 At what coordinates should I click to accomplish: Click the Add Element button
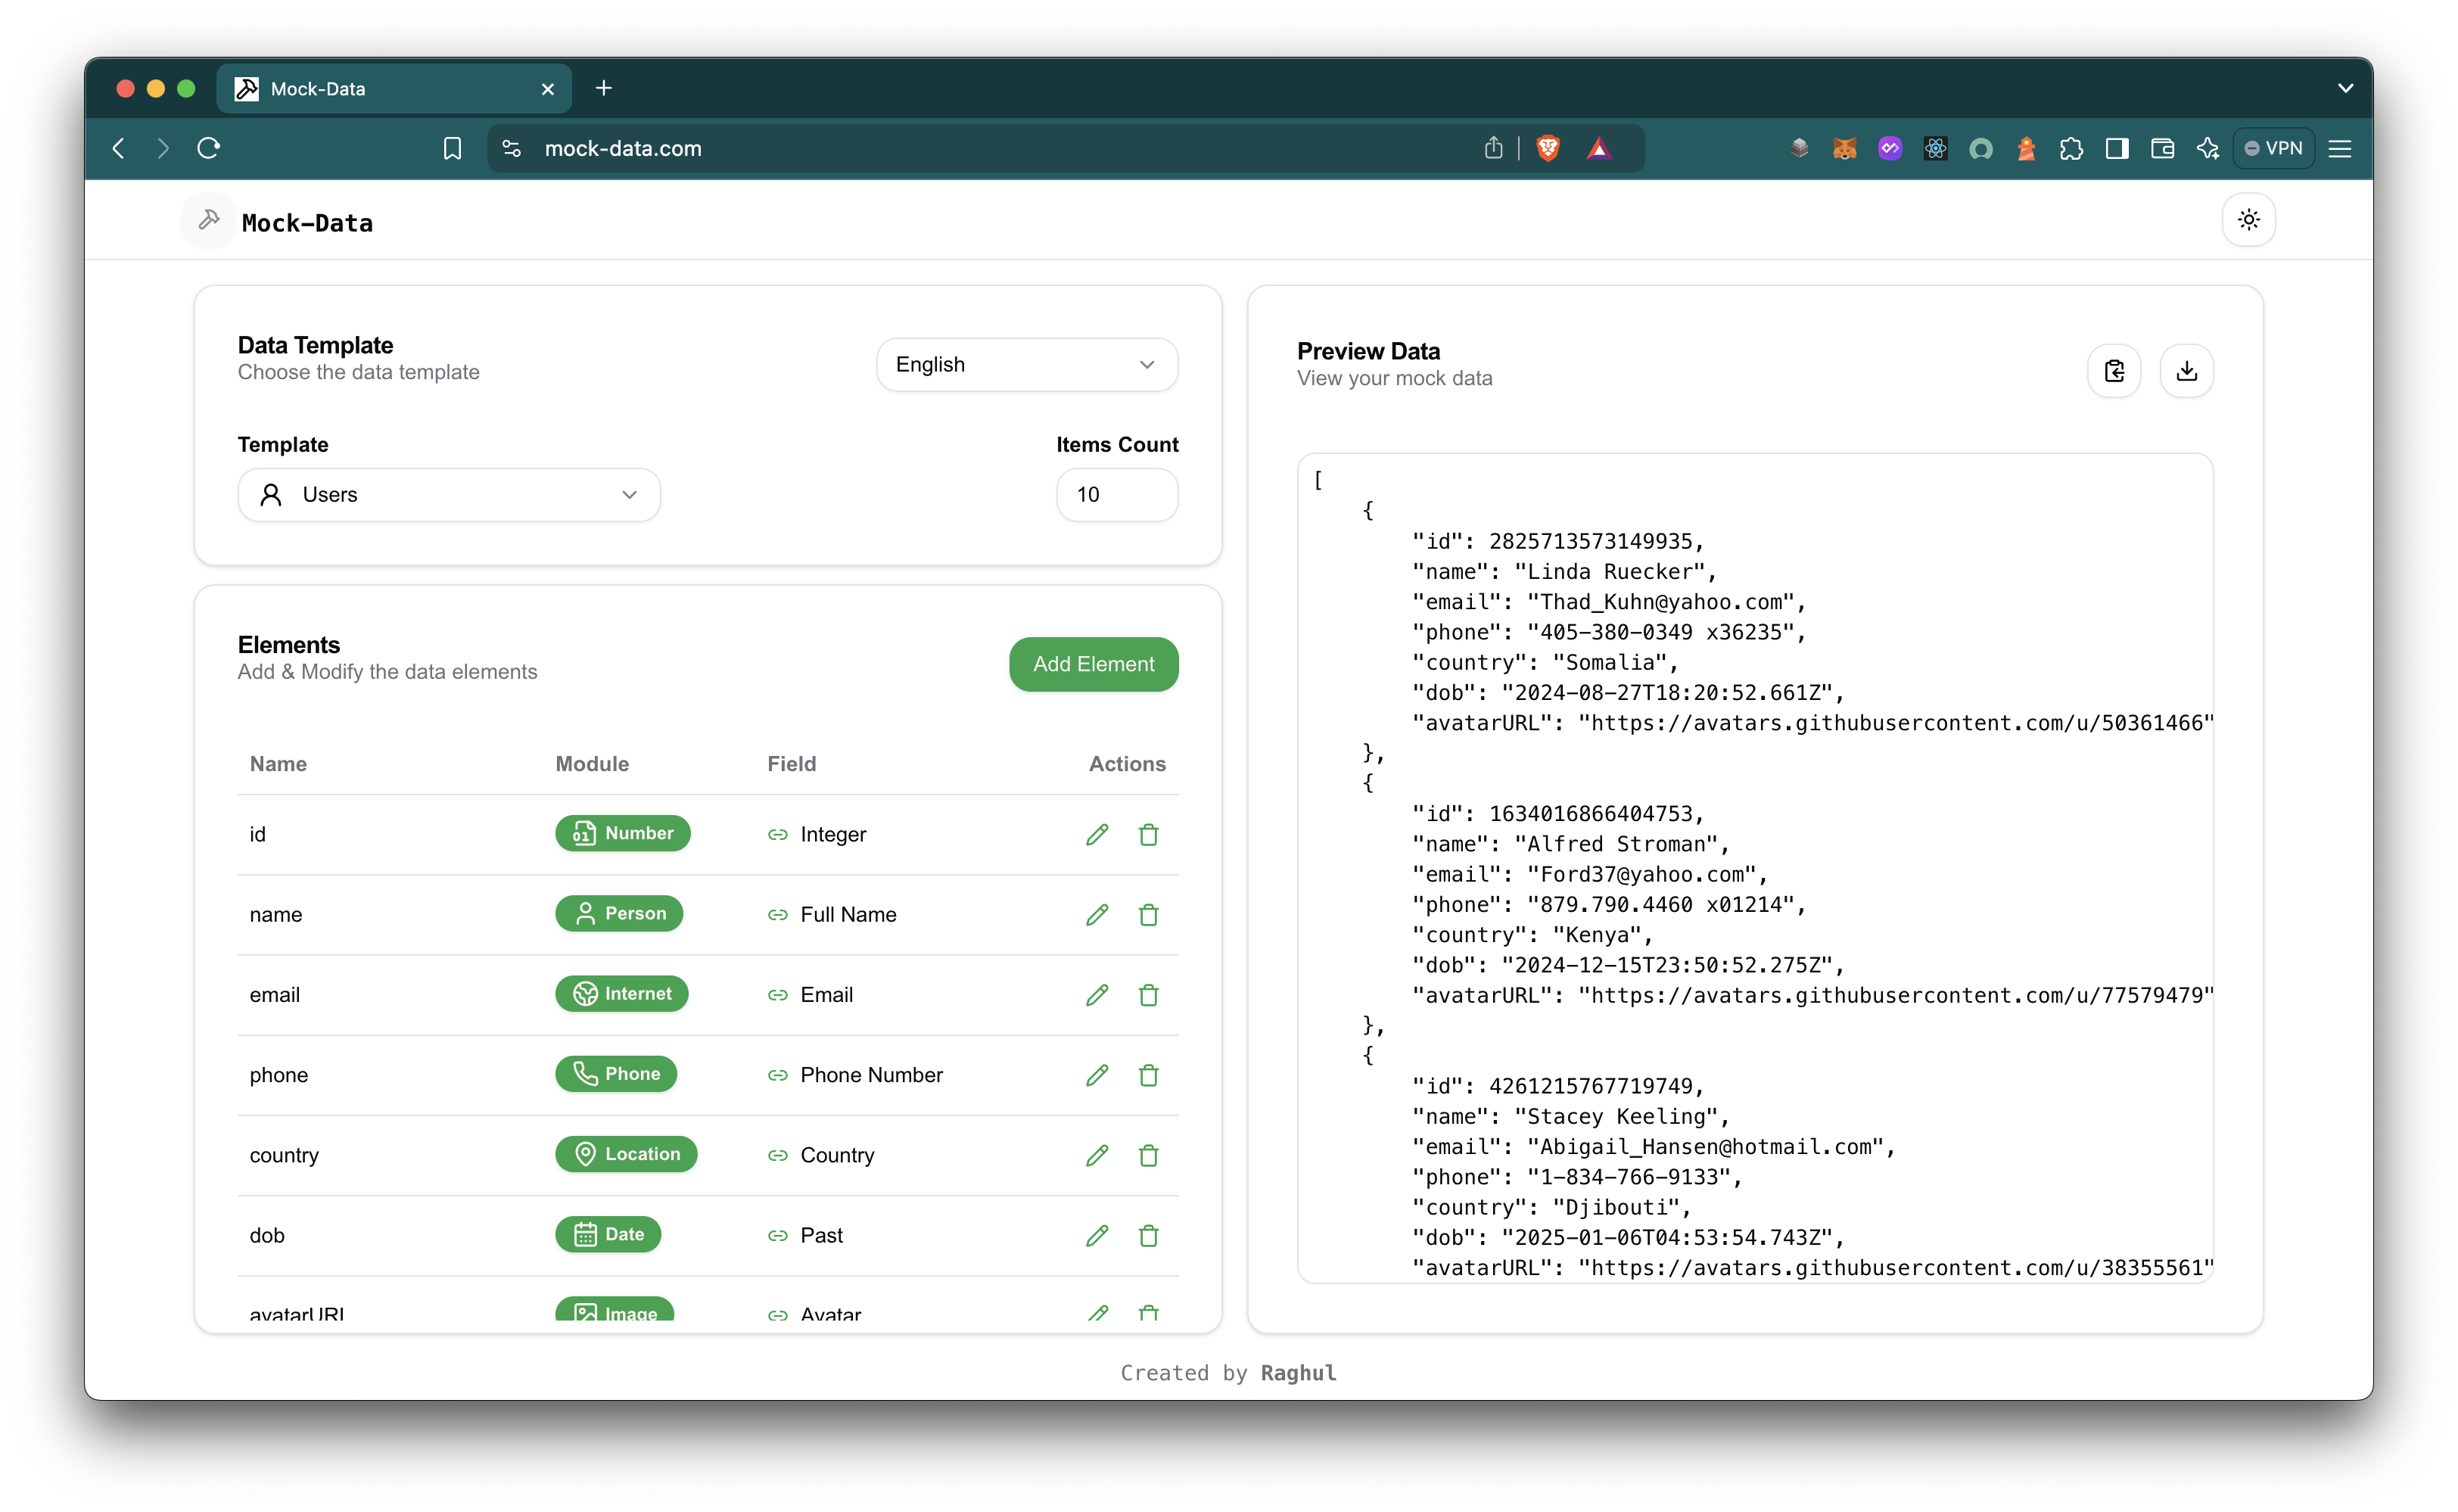(x=1093, y=664)
